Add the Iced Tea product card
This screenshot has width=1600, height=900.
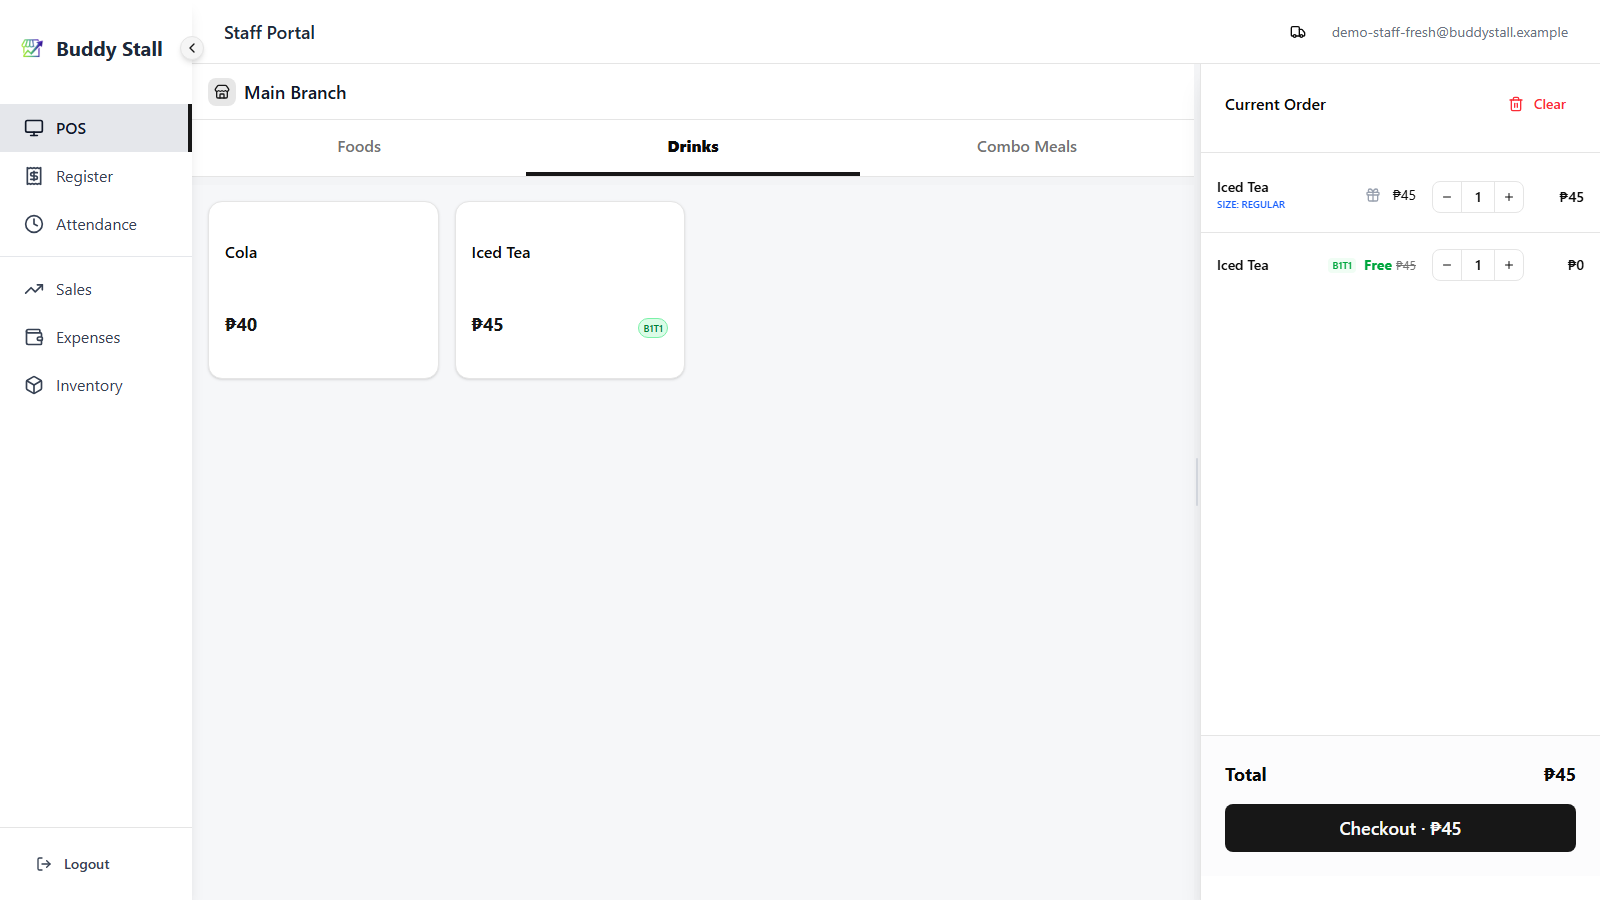[x=570, y=290]
